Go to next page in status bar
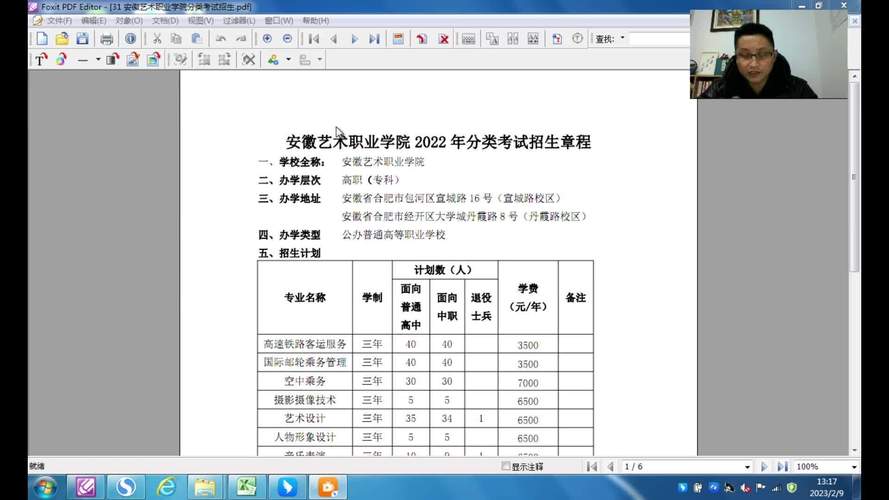This screenshot has width=889, height=500. point(764,467)
